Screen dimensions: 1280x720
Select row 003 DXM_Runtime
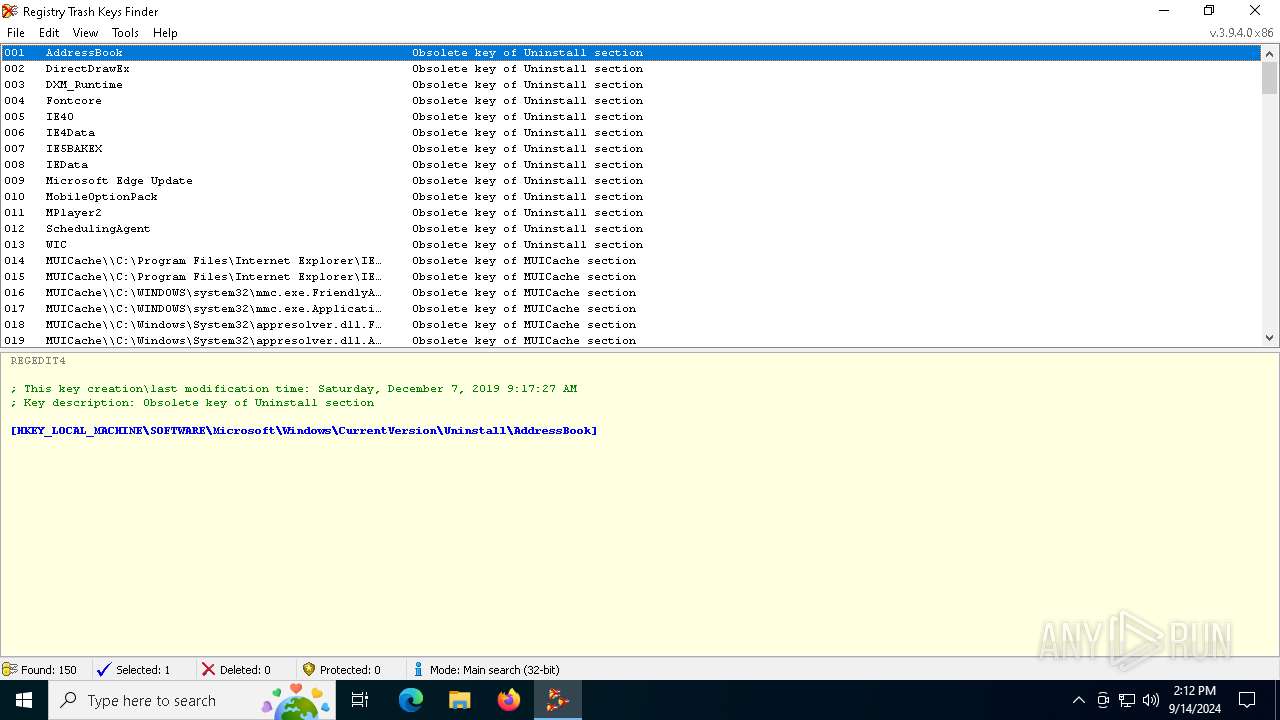click(631, 85)
